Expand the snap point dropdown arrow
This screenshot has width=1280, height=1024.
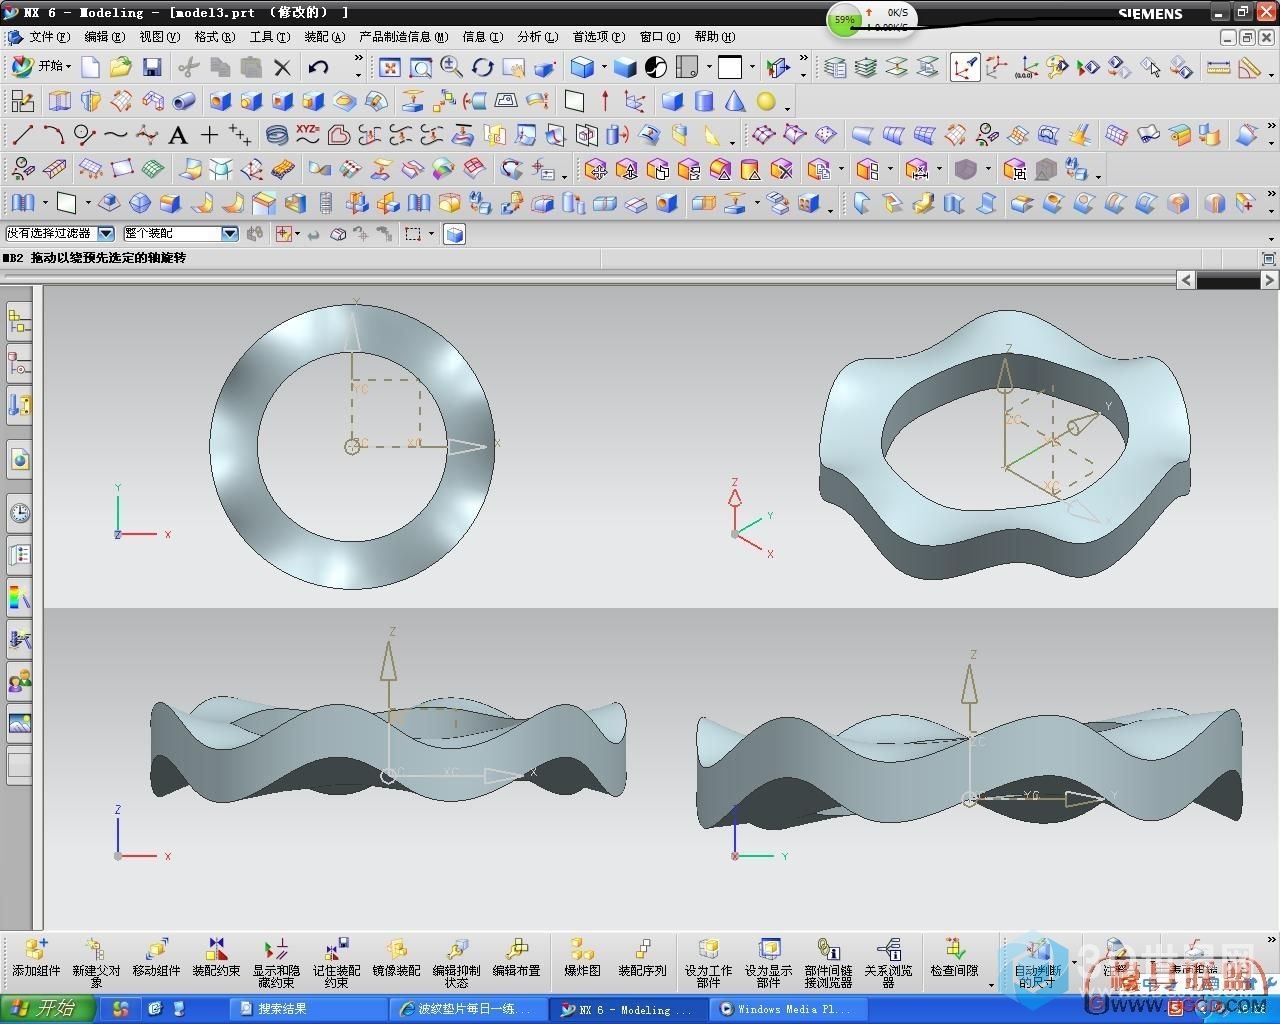point(298,234)
